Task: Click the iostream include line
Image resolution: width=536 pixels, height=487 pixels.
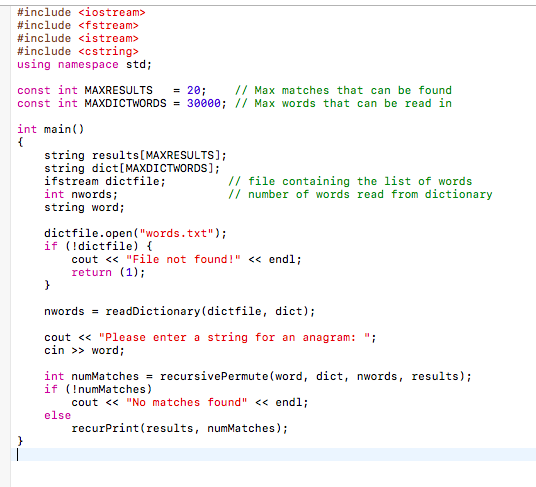Action: pos(81,13)
